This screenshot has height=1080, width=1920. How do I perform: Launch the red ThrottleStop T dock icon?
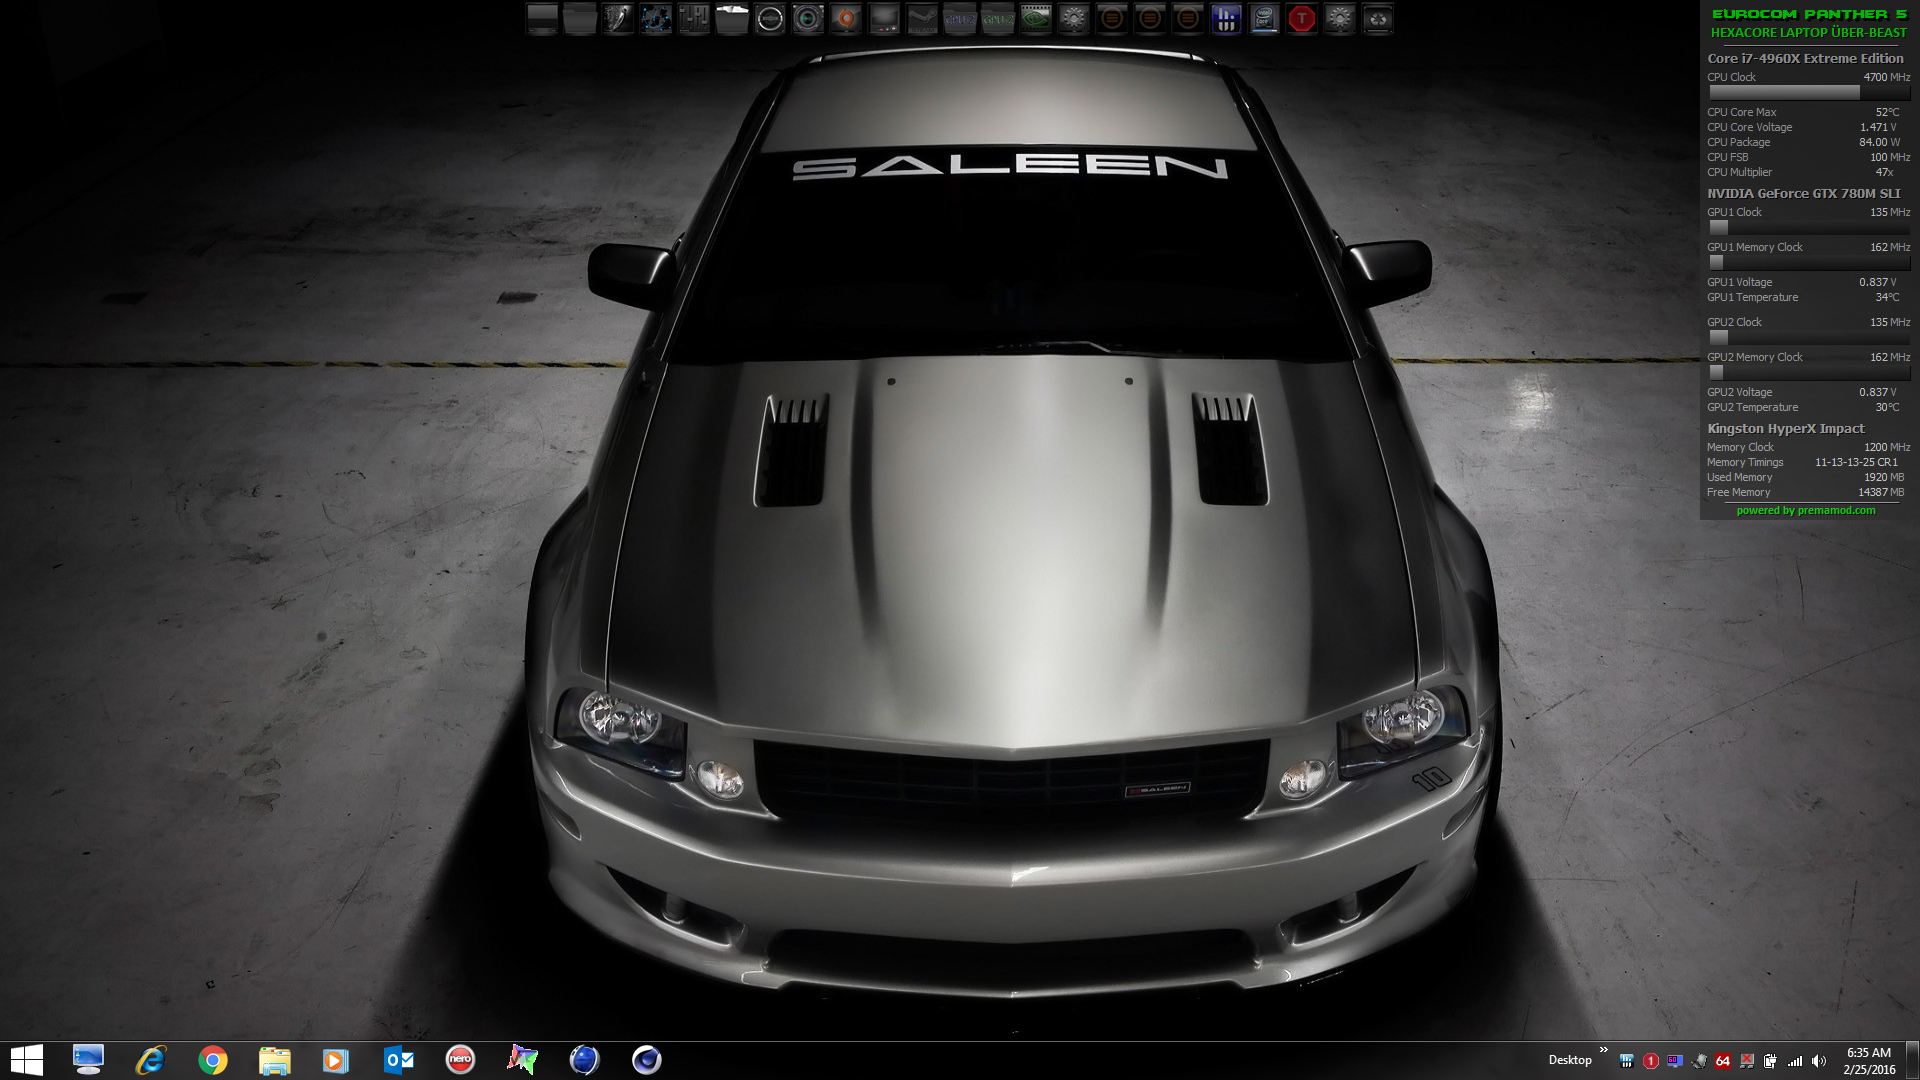1302,19
